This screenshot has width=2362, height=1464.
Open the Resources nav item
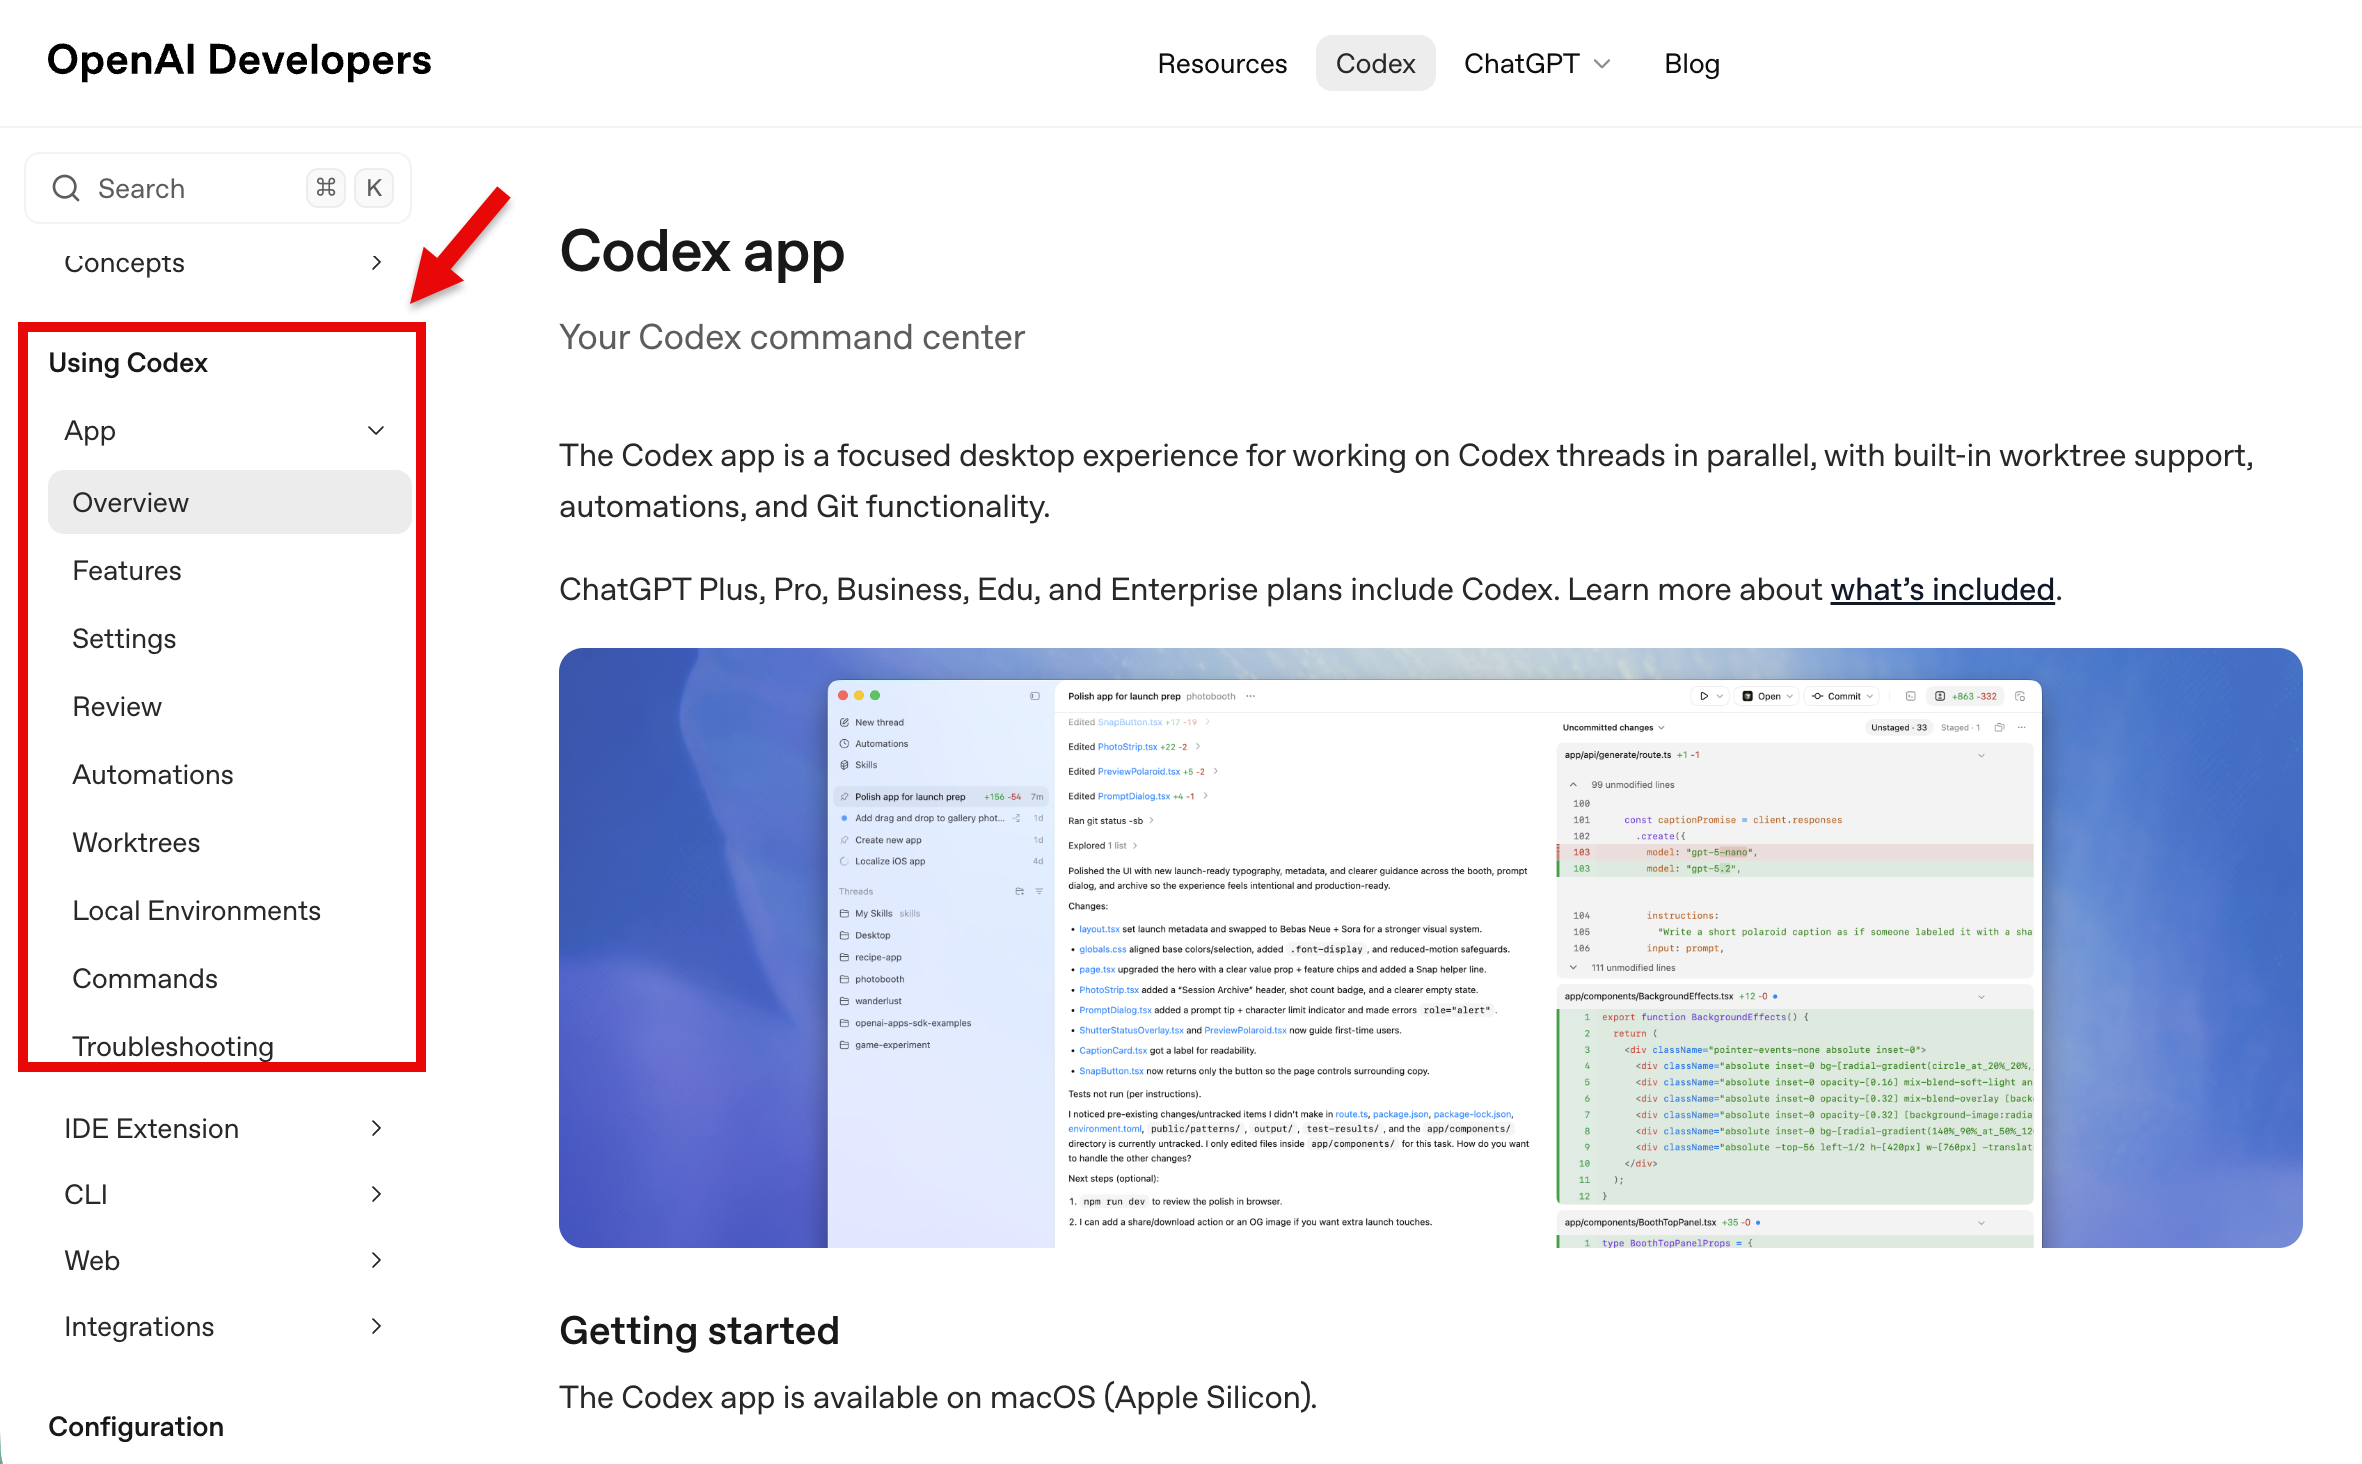[1222, 64]
